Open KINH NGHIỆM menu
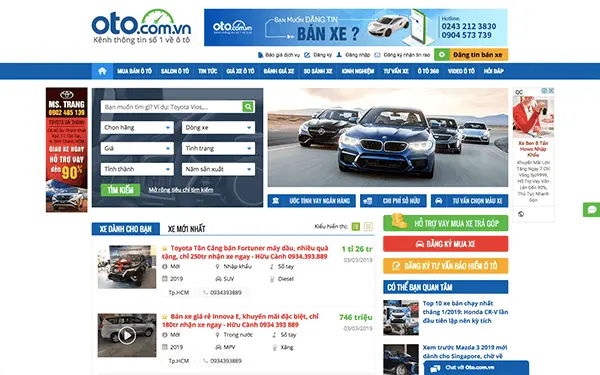This screenshot has height=375, width=600. [358, 71]
